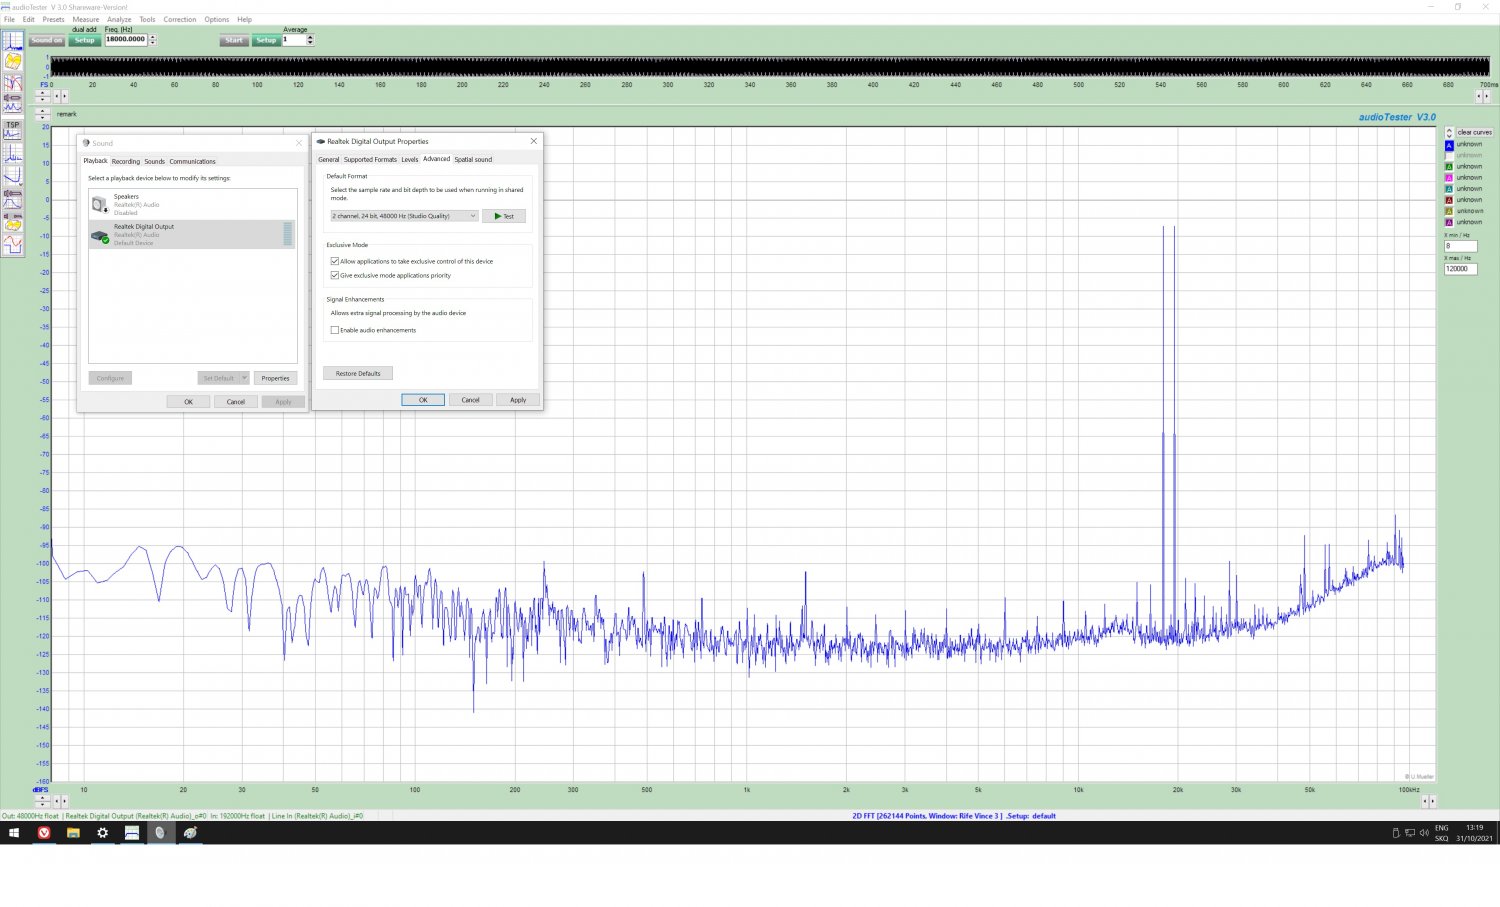1500x907 pixels.
Task: Uncheck Allow applications to take exclusive control
Action: [335, 261]
